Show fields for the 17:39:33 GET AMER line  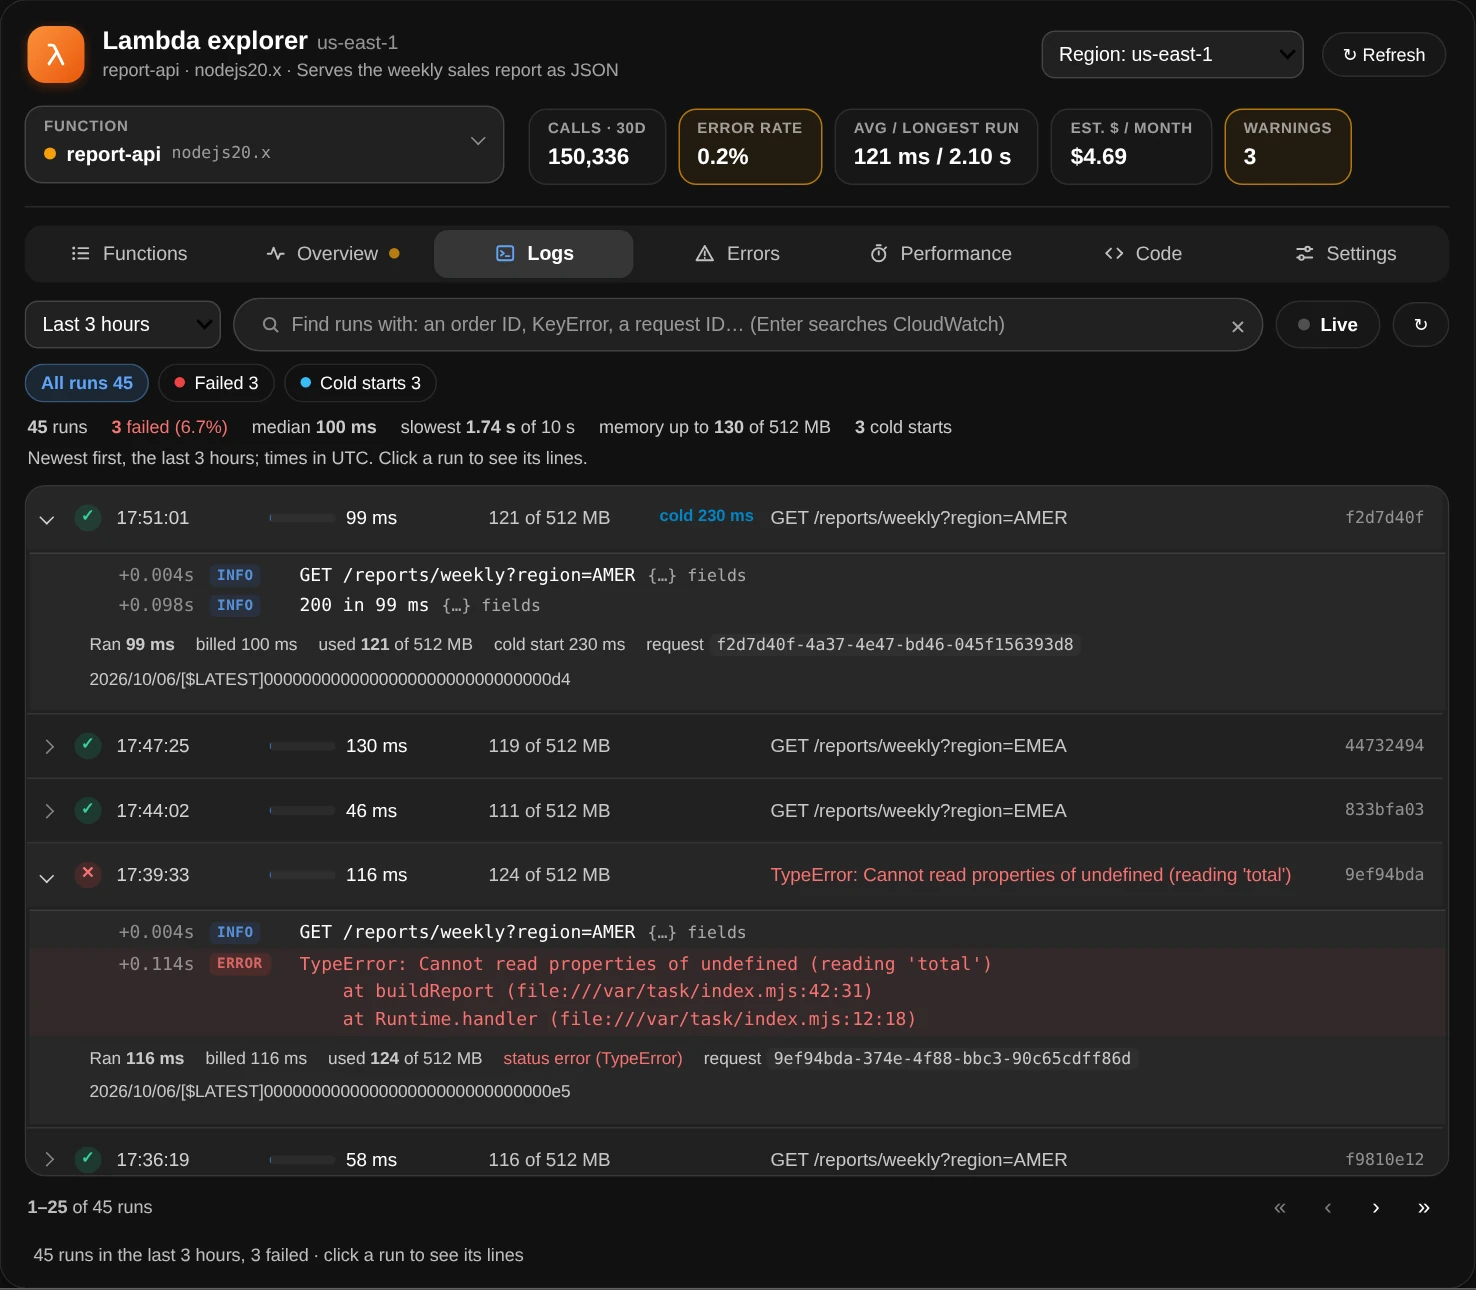(x=697, y=933)
